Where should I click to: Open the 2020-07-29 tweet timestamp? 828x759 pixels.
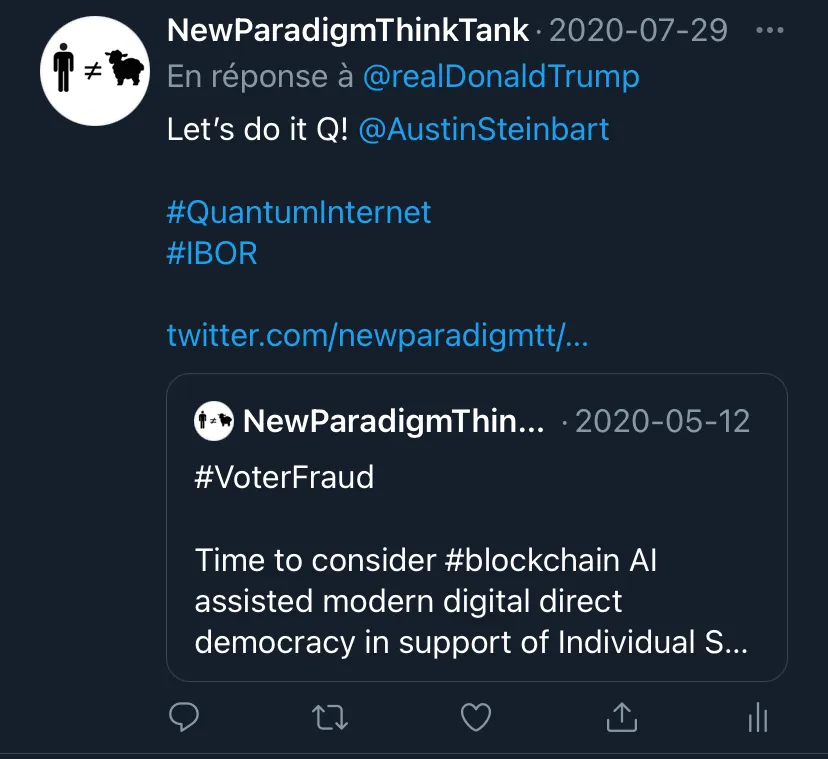(x=638, y=30)
